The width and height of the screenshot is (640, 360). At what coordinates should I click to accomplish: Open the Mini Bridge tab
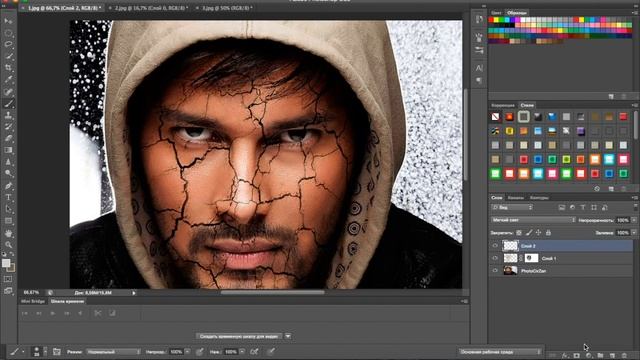[x=33, y=301]
